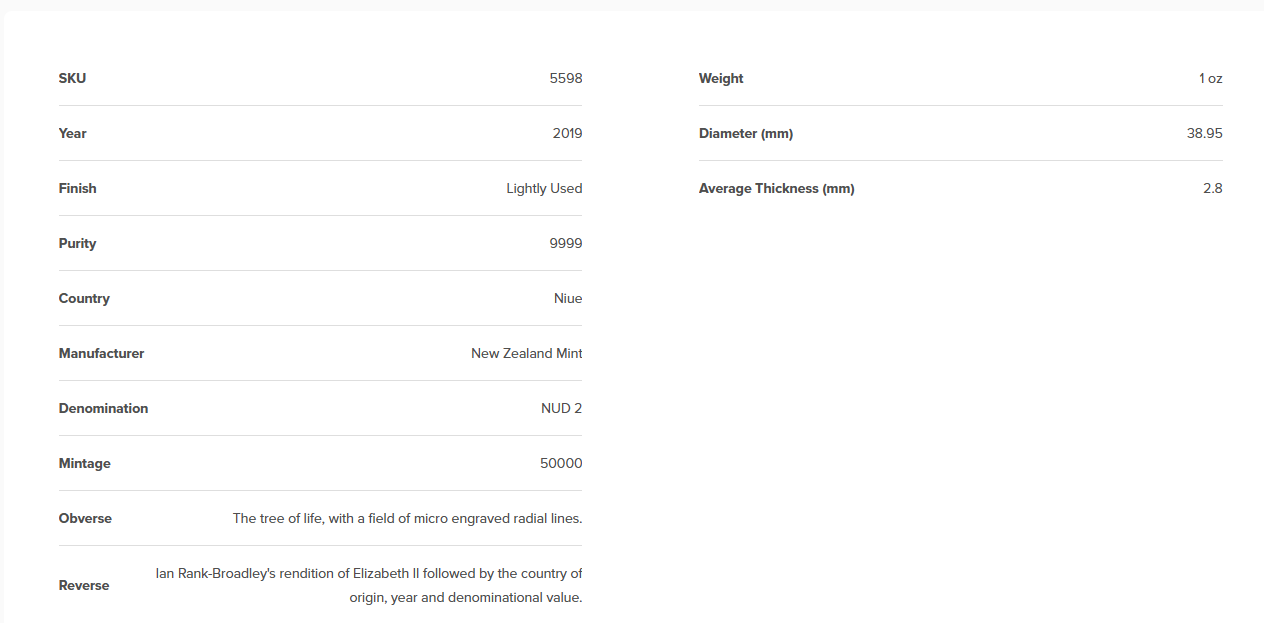The image size is (1264, 623).
Task: Click the Diameter (mm) label
Action: click(746, 133)
